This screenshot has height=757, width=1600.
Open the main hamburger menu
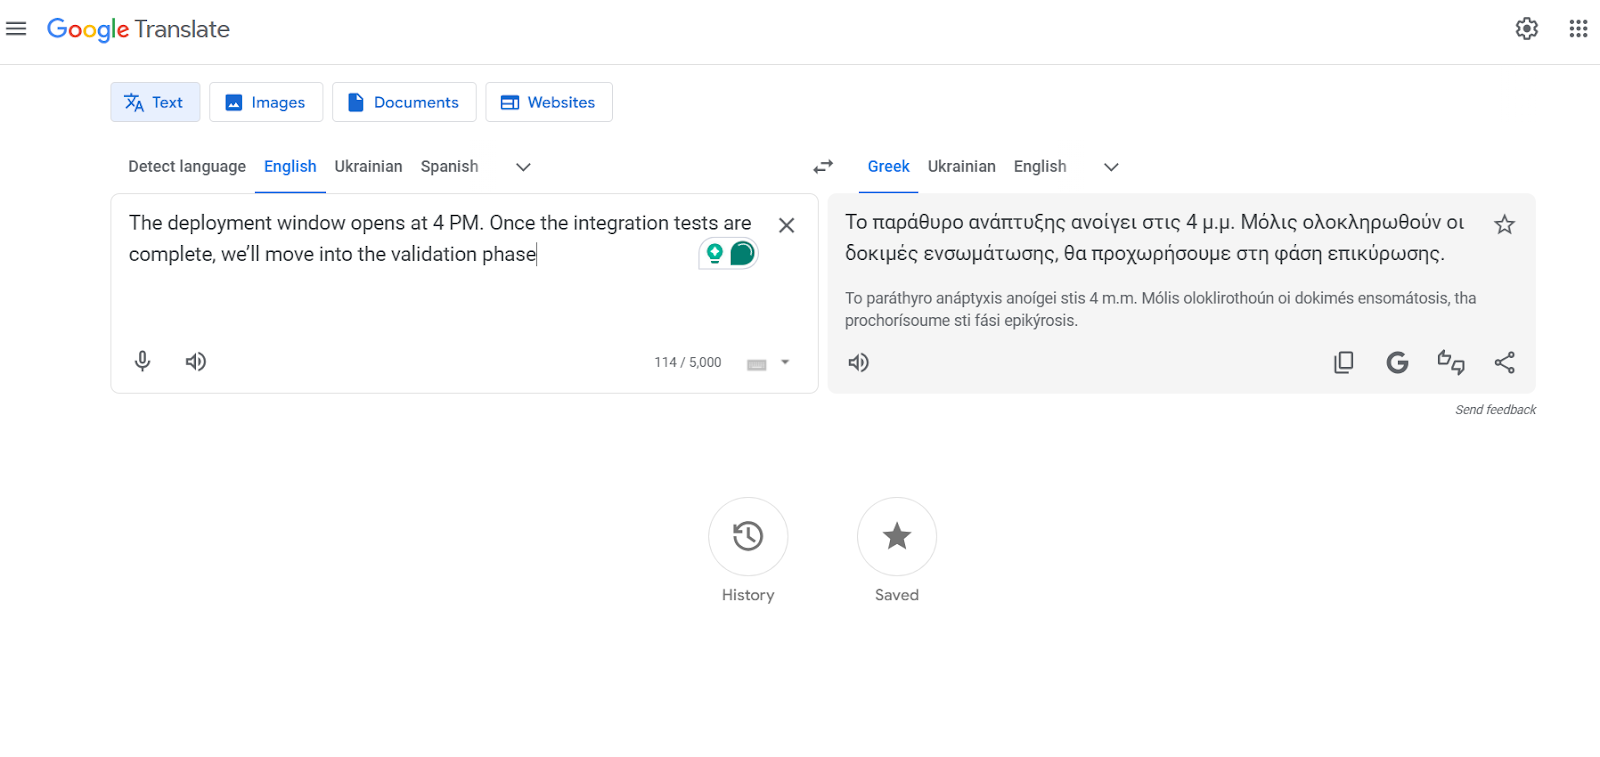(x=16, y=29)
